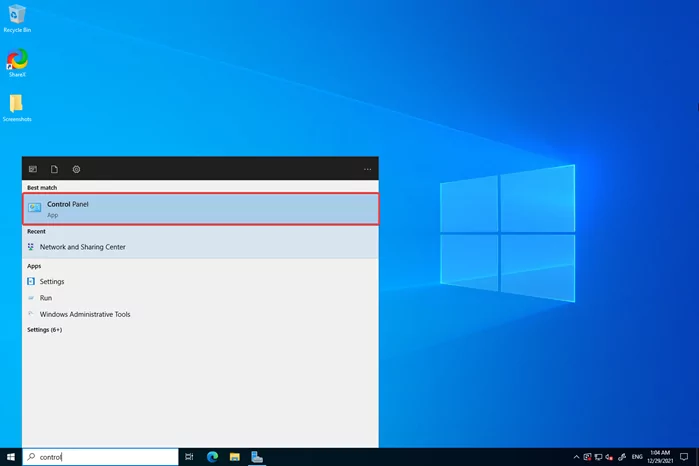This screenshot has width=699, height=466.
Task: Click the magnifier icon in search box
Action: click(x=31, y=457)
